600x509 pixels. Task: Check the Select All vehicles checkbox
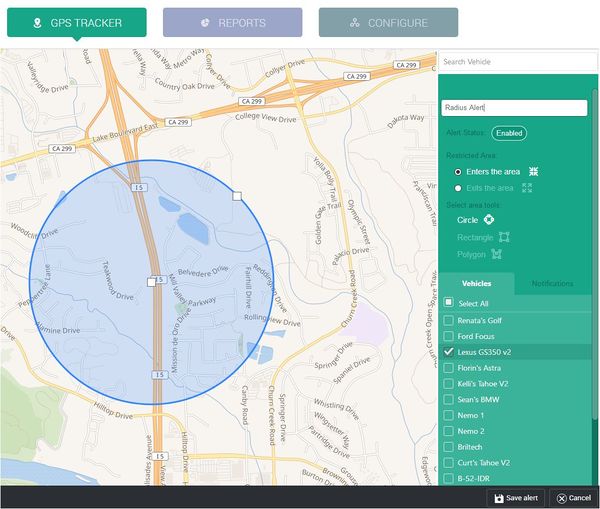click(449, 303)
